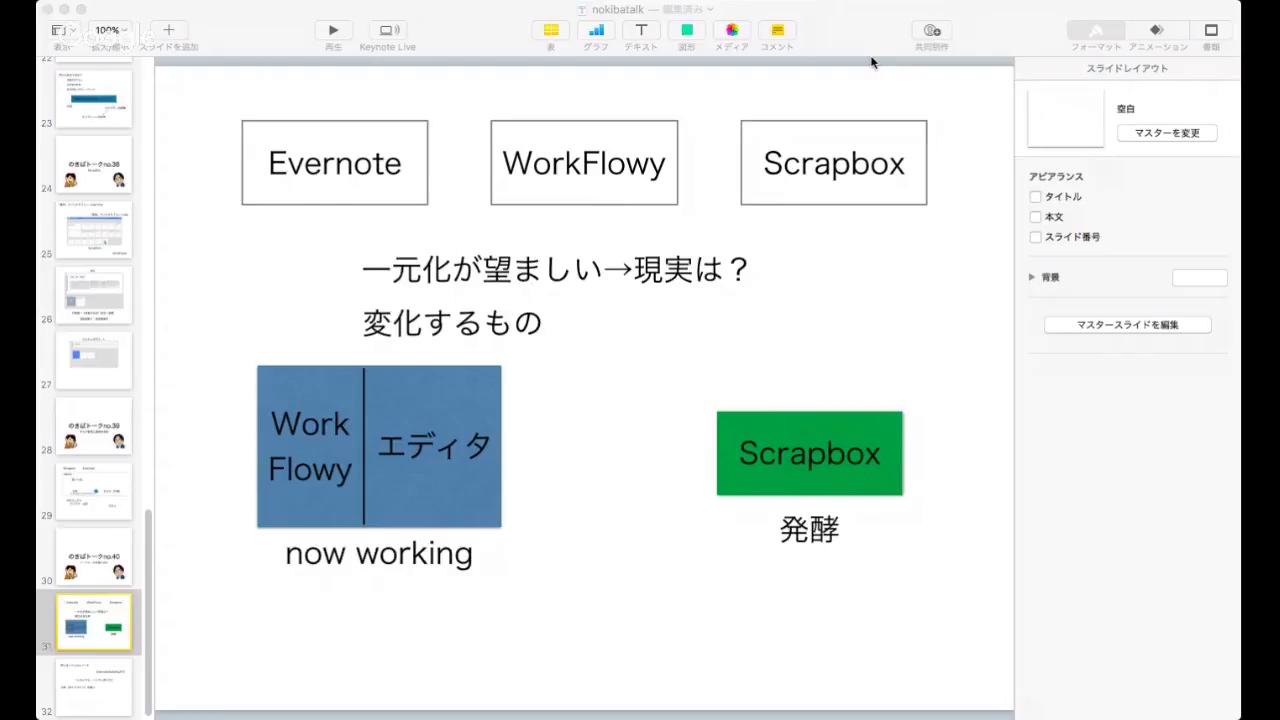Select slide 26 thumbnail in navigator
Image resolution: width=1280 pixels, height=720 pixels.
pyautogui.click(x=94, y=296)
